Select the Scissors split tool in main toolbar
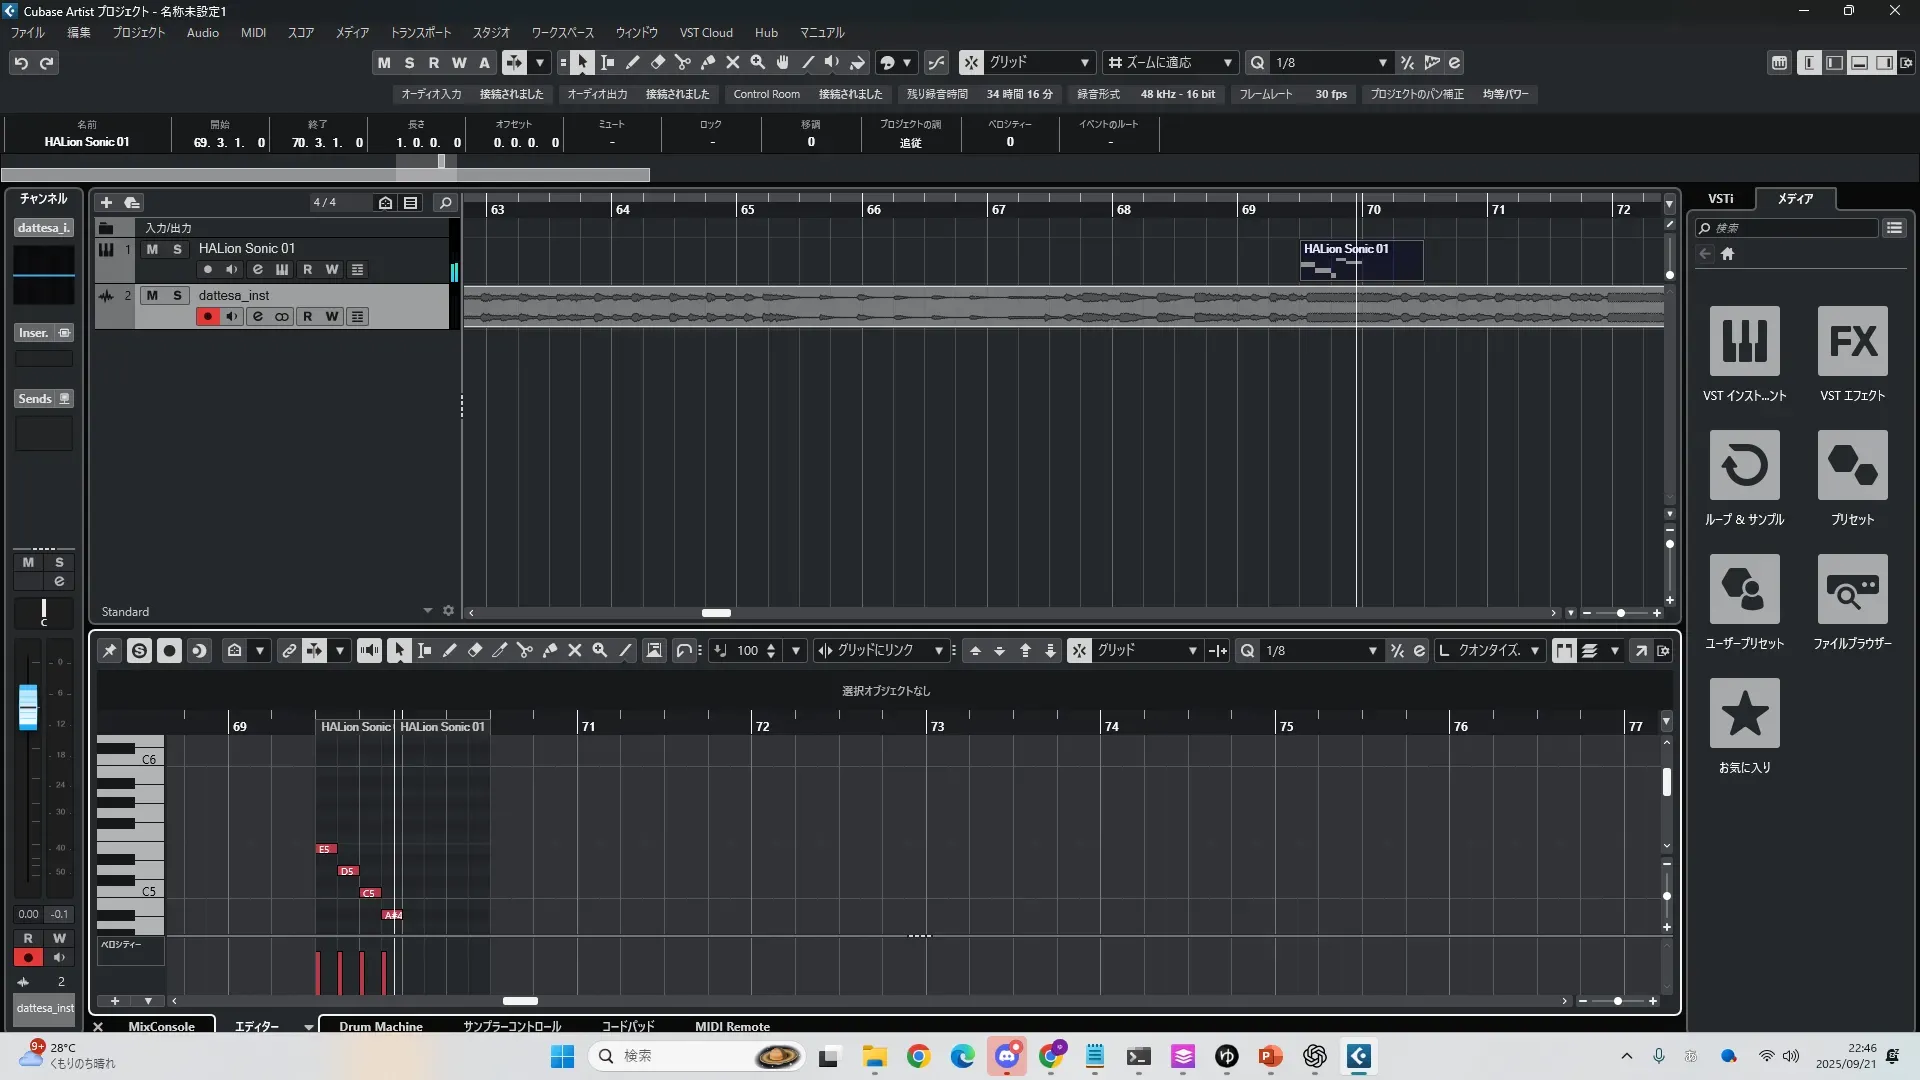This screenshot has height=1080, width=1920. [x=683, y=63]
